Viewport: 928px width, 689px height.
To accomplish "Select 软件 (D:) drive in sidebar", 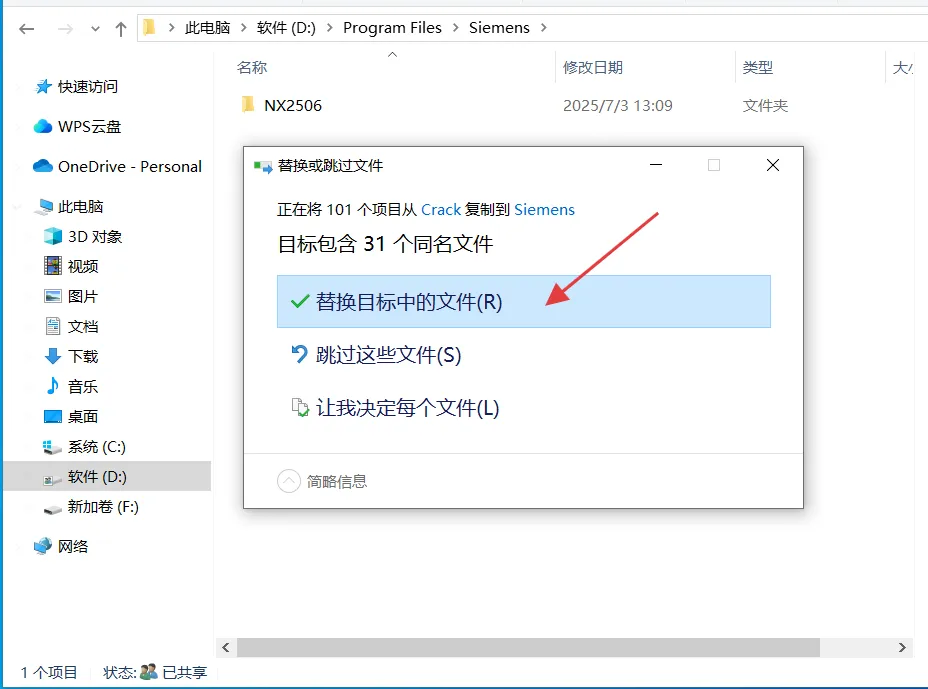I will click(107, 476).
